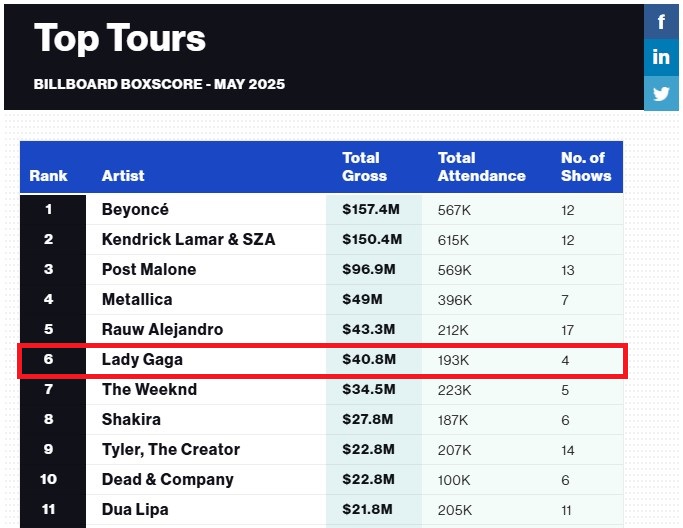This screenshot has height=528, width=683.
Task: Click Tyler, The Creator name
Action: click(171, 450)
